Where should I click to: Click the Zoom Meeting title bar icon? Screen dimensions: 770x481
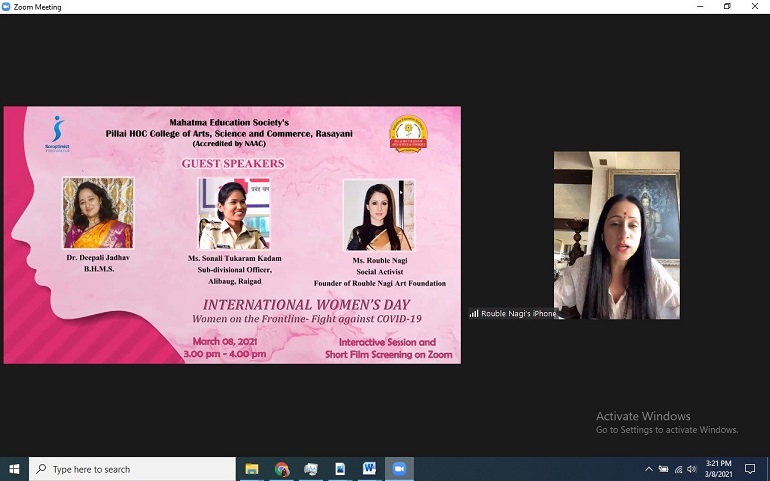(6, 7)
